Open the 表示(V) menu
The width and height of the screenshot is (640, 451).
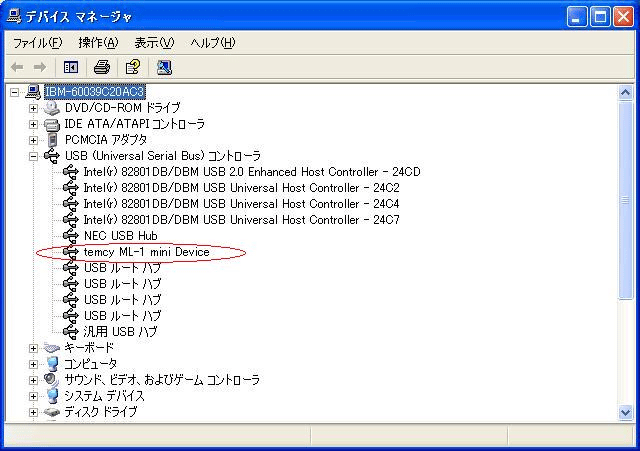(154, 43)
